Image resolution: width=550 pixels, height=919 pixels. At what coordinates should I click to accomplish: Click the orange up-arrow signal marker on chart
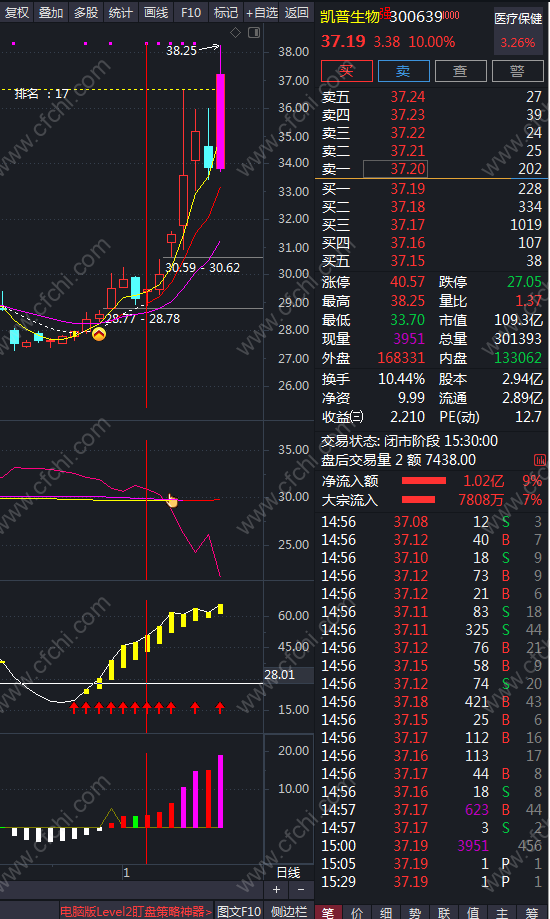click(99, 335)
